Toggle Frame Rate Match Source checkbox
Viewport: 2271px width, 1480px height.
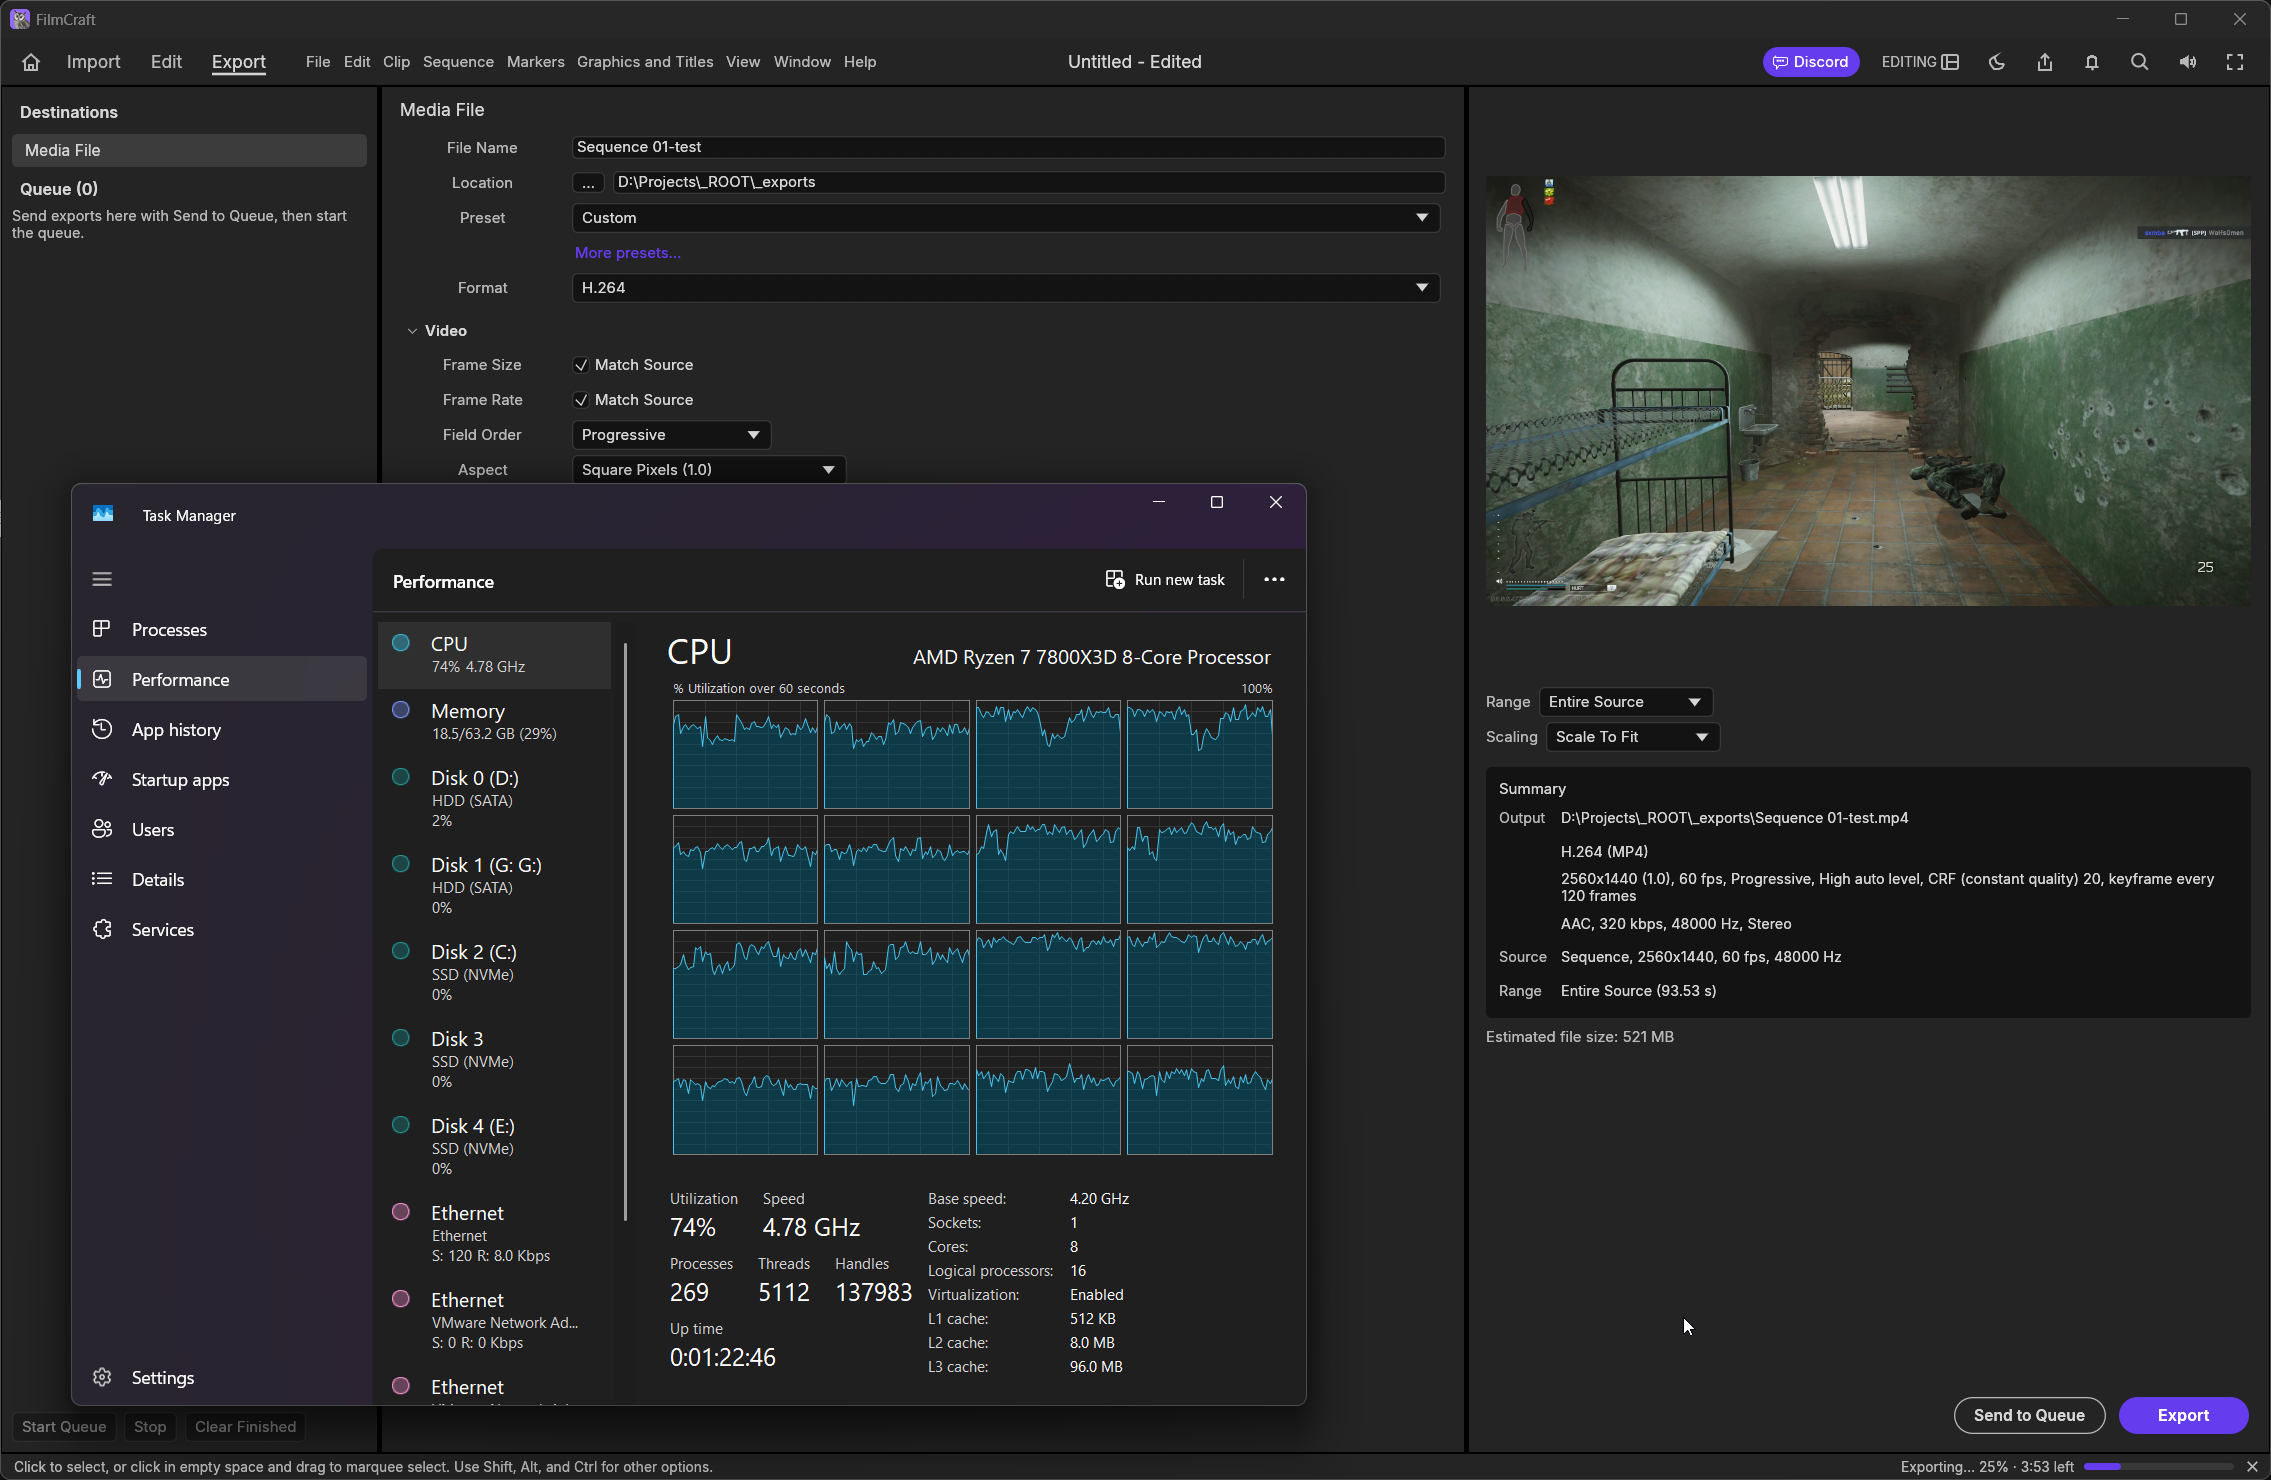coord(581,400)
